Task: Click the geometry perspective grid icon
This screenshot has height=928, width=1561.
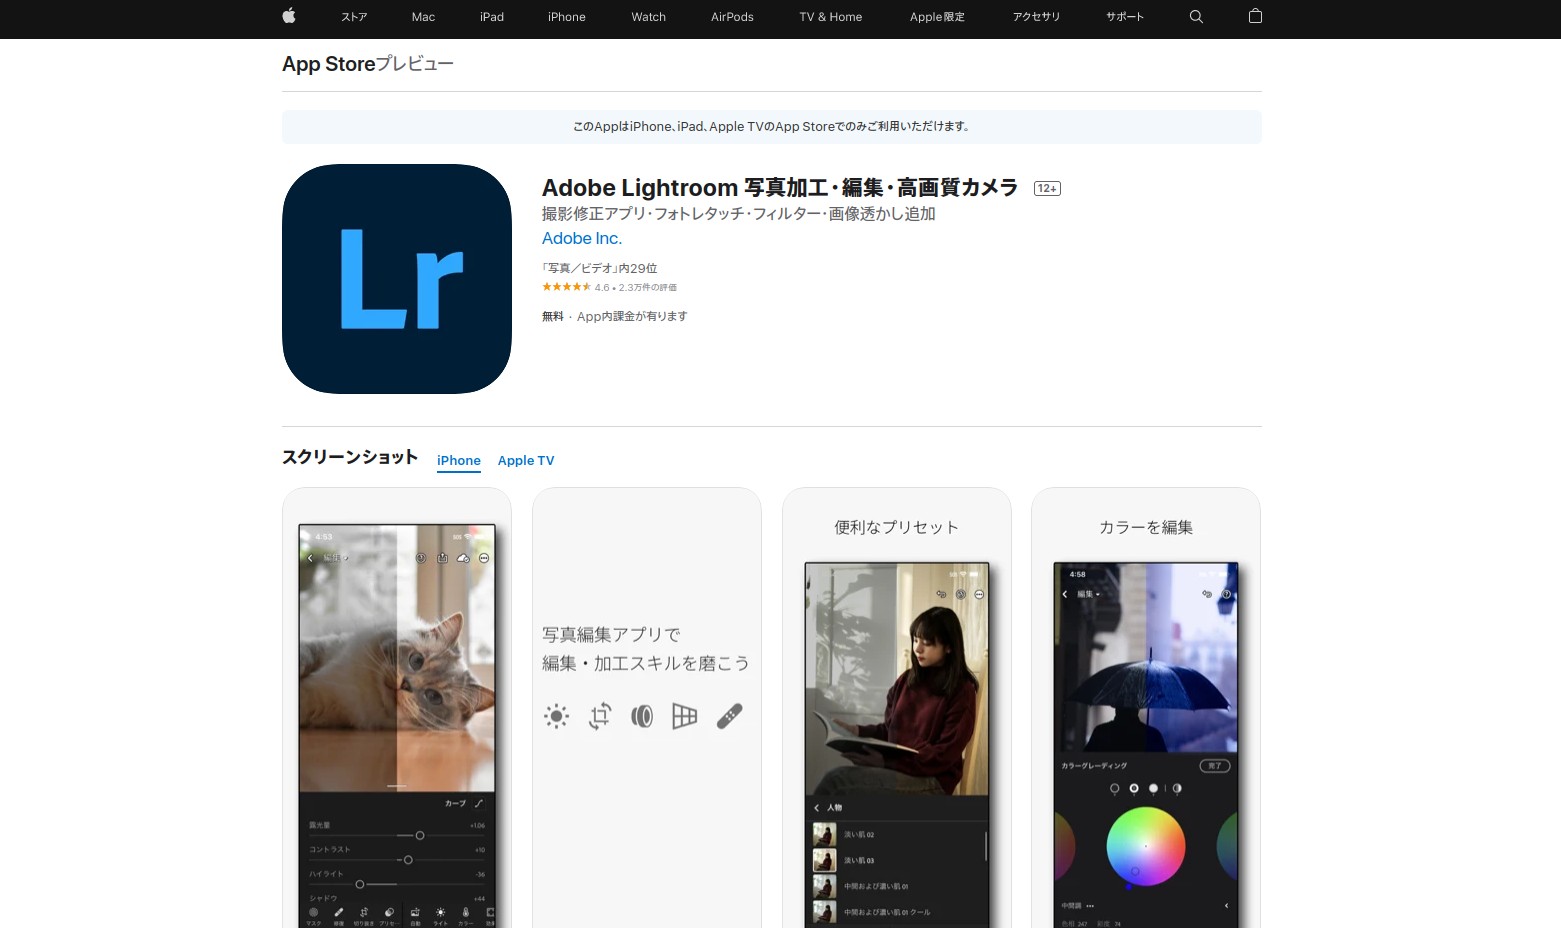Action: pos(684,716)
